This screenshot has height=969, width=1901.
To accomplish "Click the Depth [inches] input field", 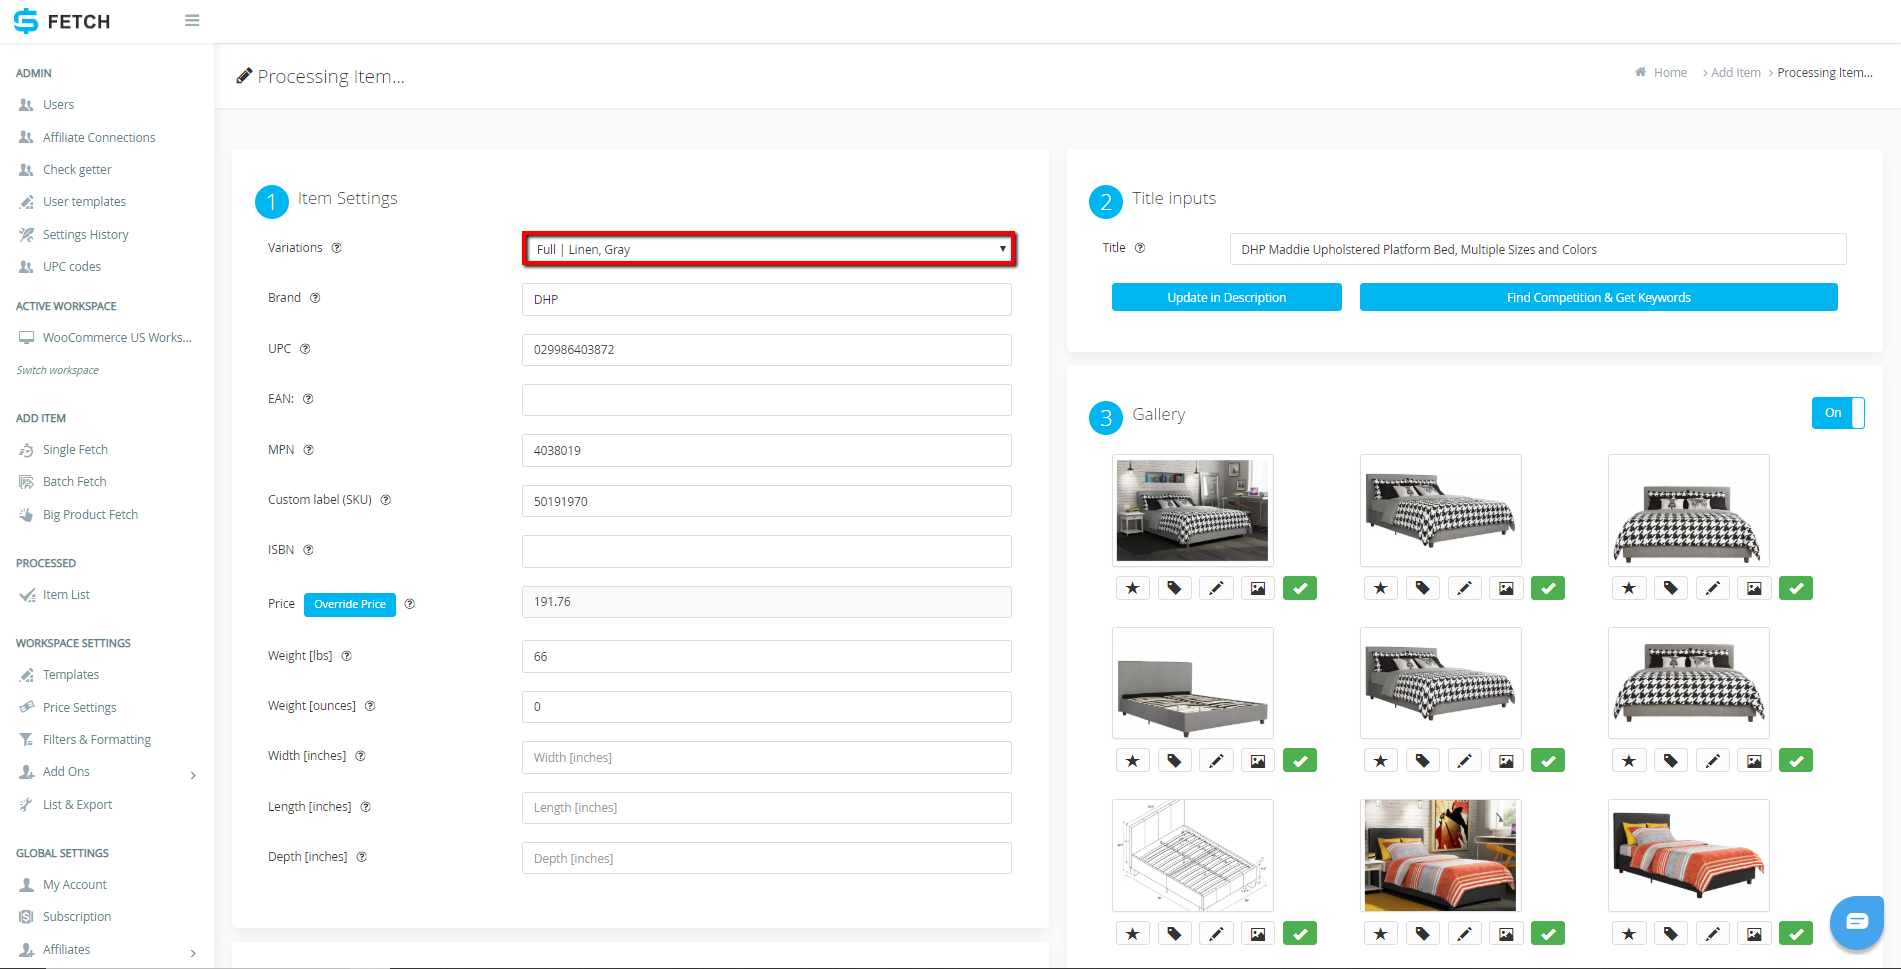I will (x=766, y=858).
